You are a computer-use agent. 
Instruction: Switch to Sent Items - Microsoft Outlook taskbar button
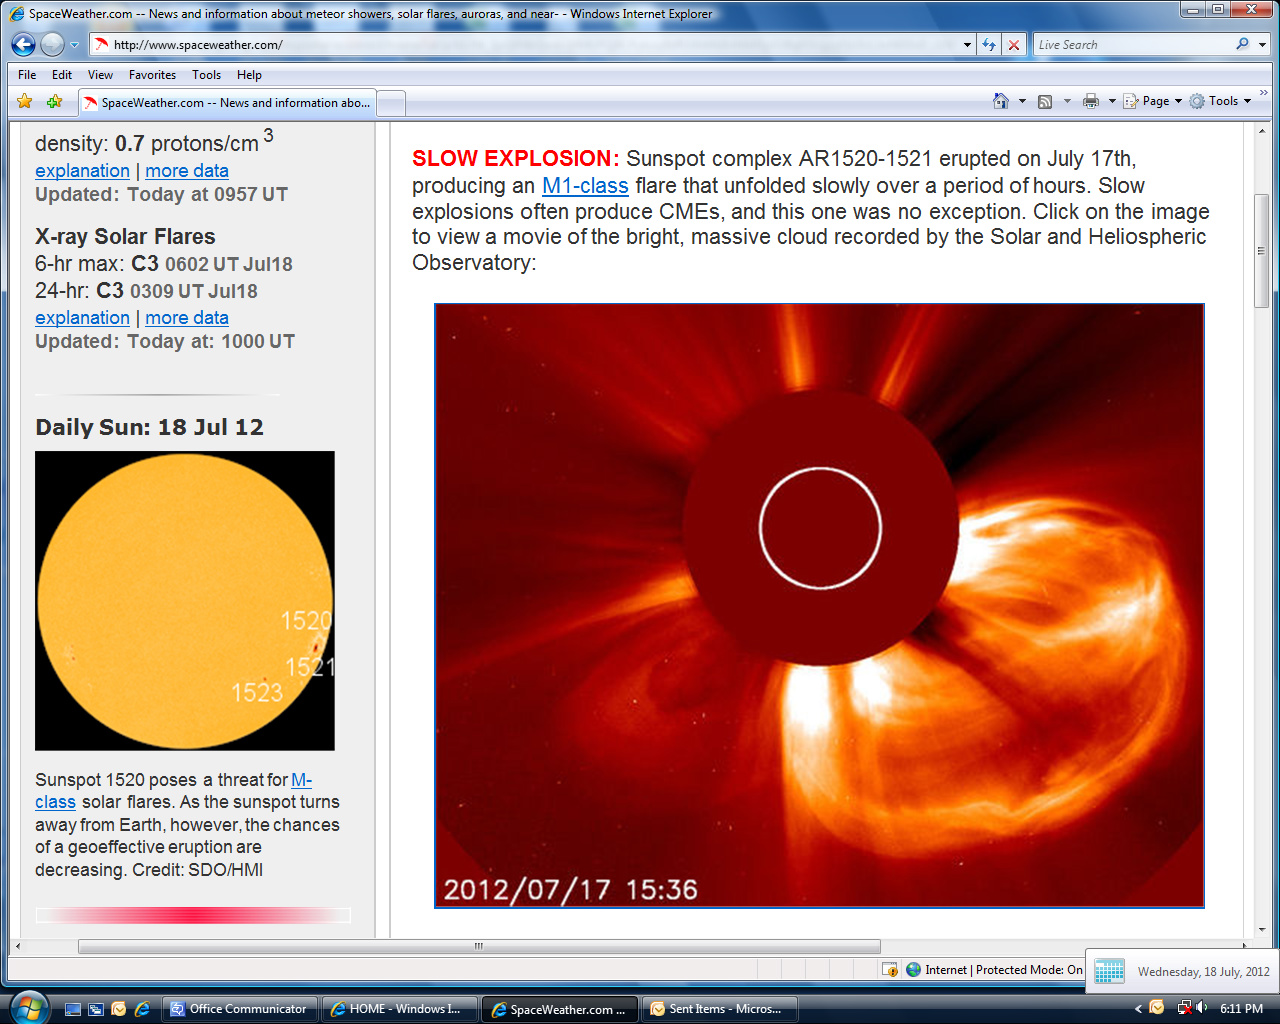pyautogui.click(x=720, y=1009)
